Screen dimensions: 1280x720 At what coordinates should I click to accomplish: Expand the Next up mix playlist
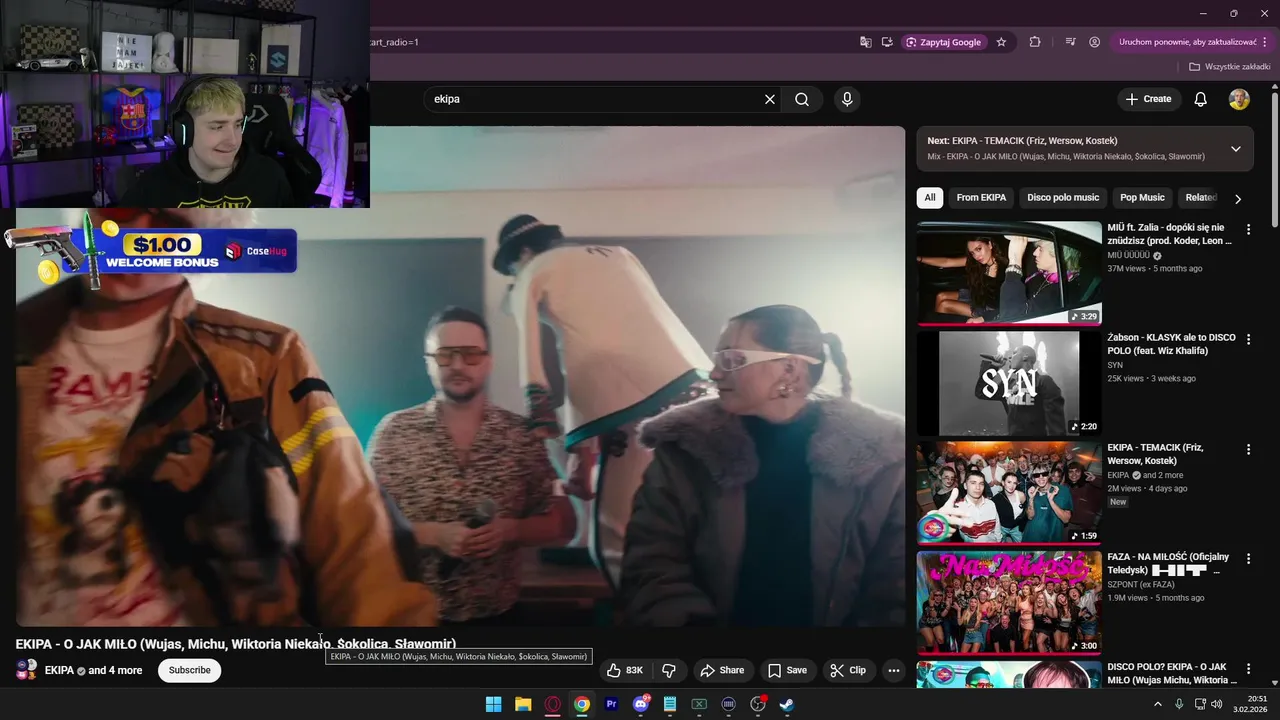[x=1235, y=148]
